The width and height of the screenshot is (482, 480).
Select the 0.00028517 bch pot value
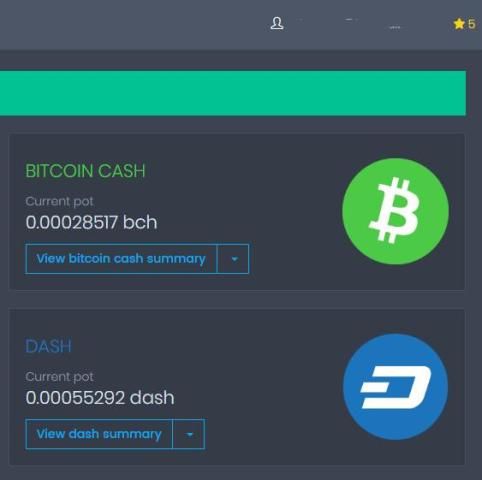(x=91, y=222)
